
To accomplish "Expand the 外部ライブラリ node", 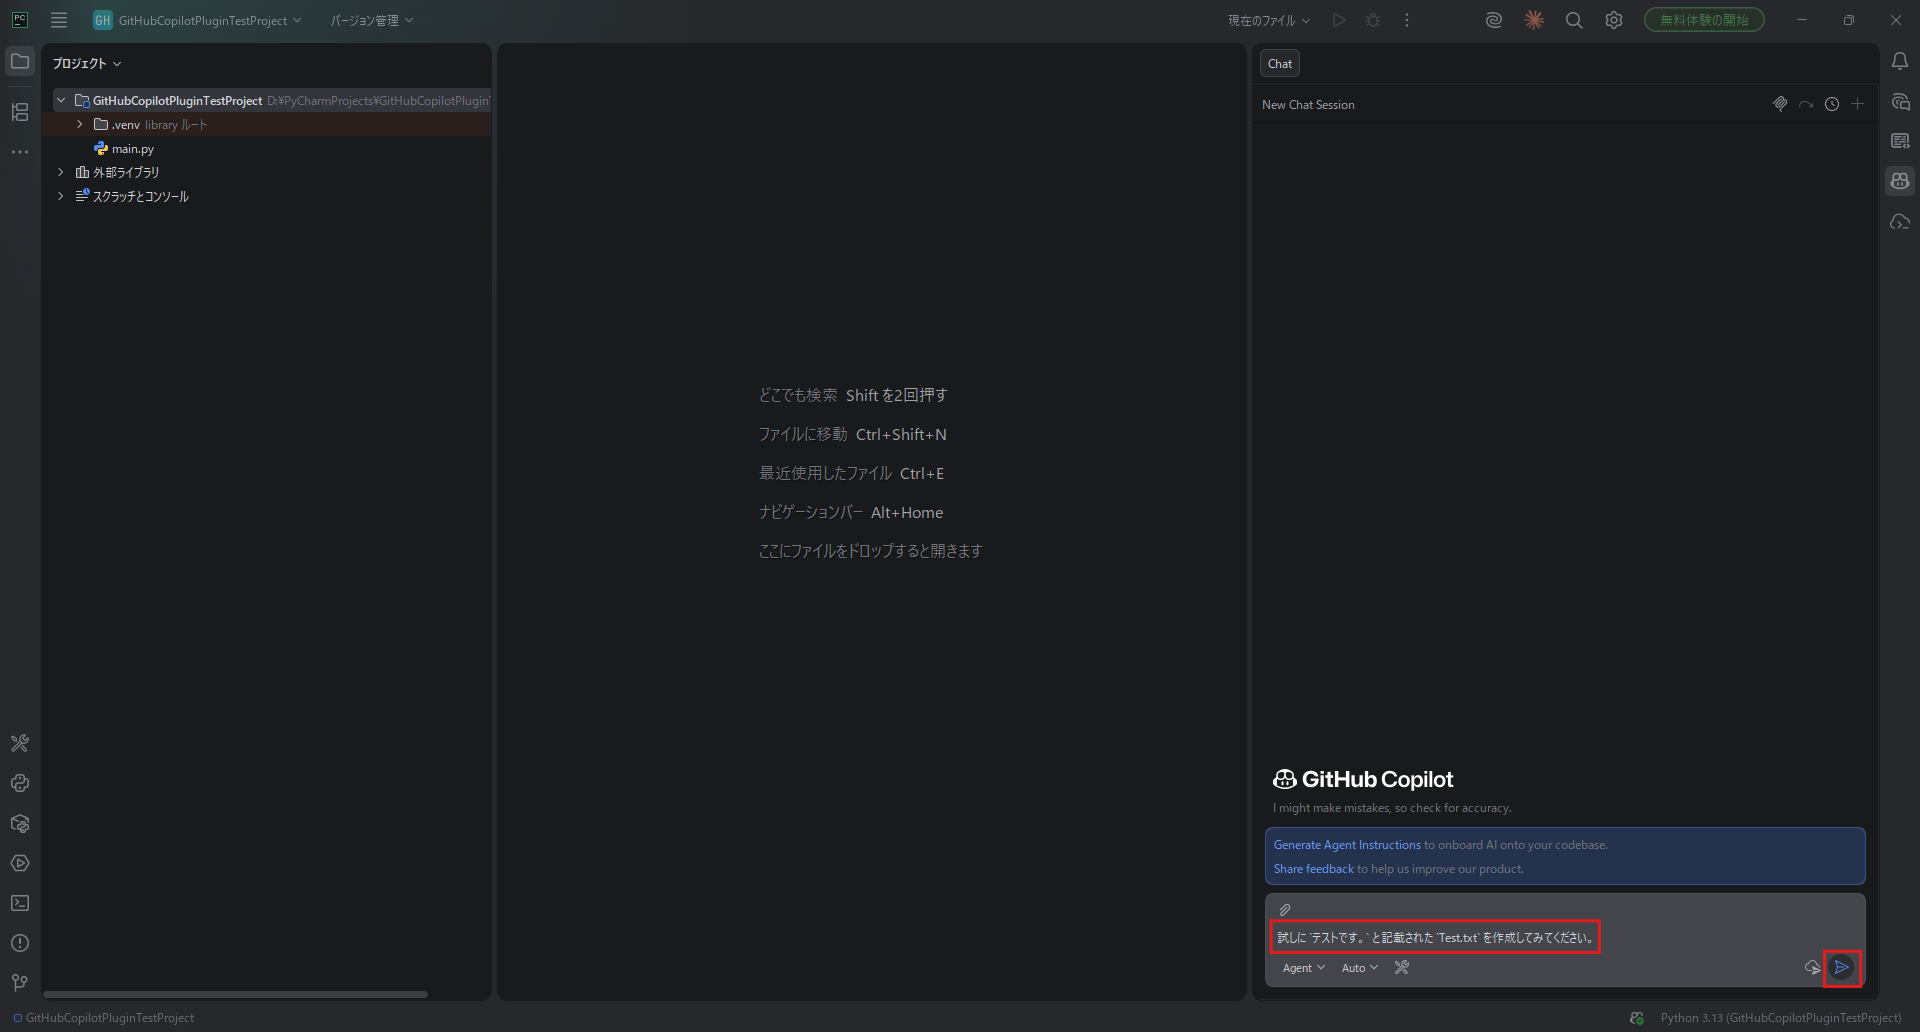I will pyautogui.click(x=61, y=172).
